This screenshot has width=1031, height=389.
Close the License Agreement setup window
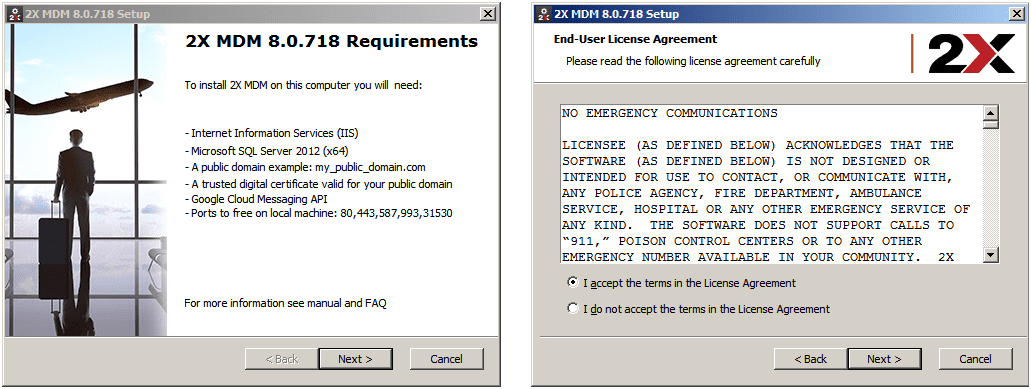1016,14
